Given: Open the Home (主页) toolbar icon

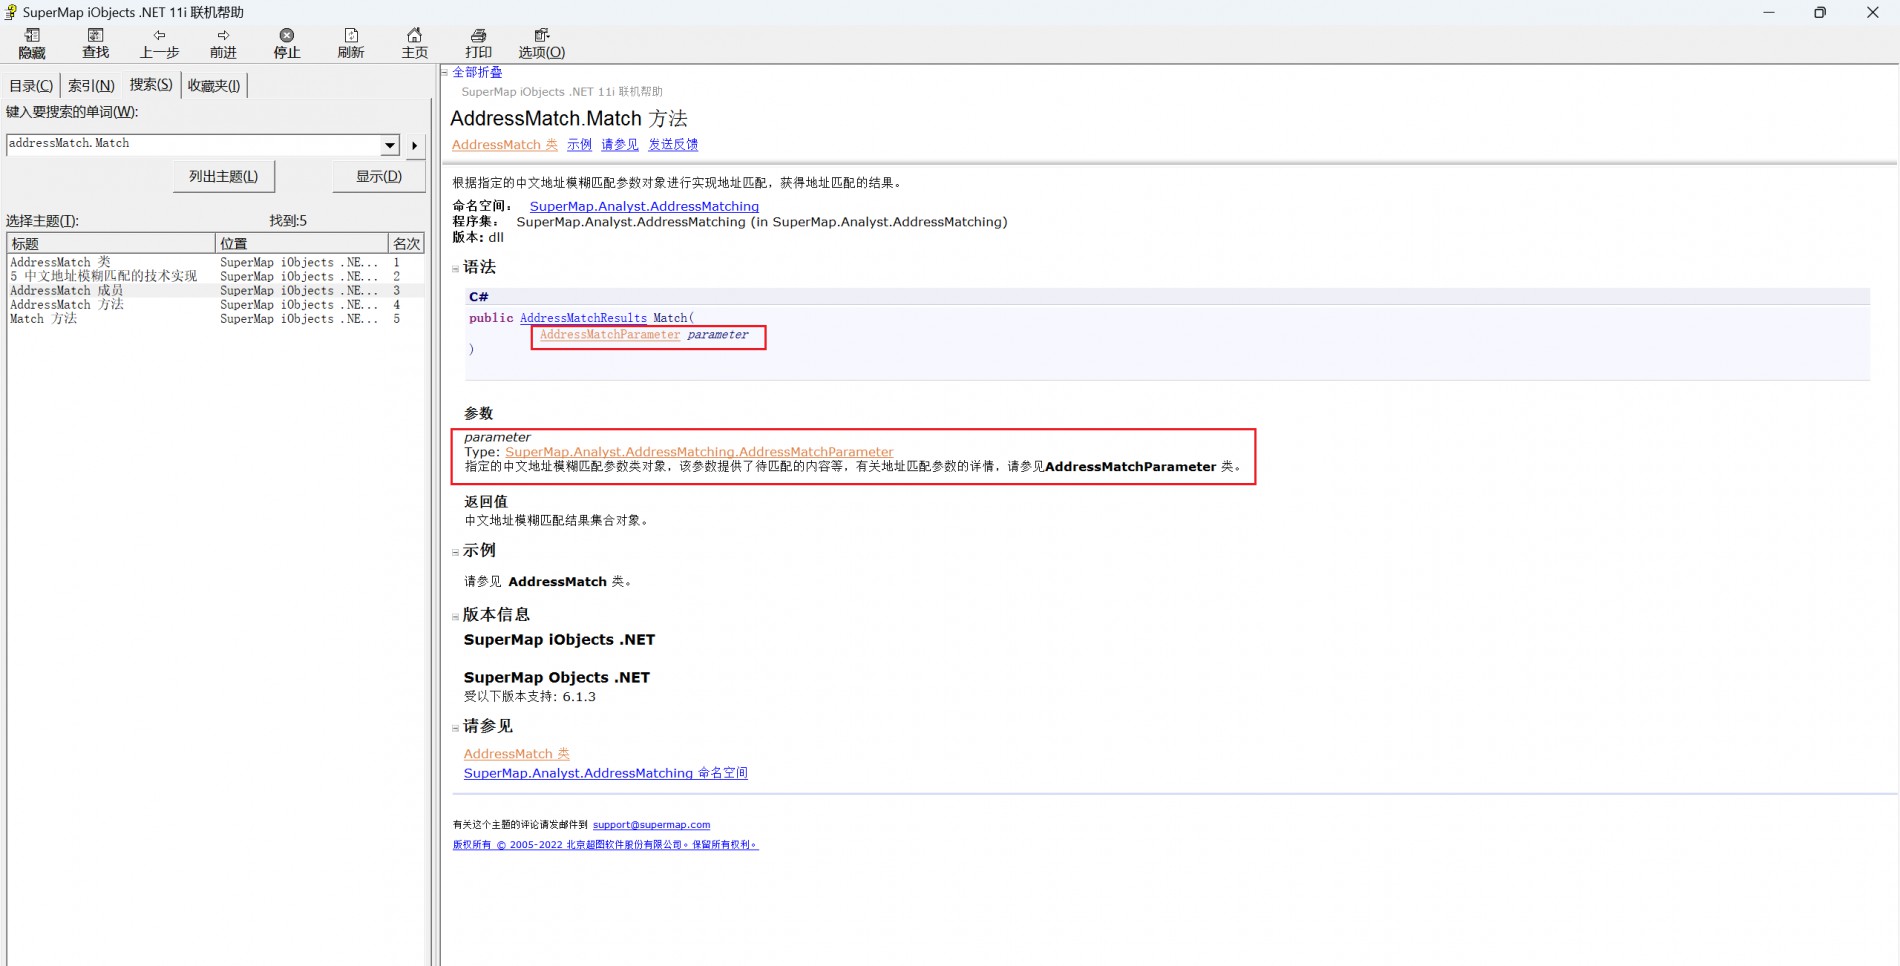Looking at the screenshot, I should 415,43.
